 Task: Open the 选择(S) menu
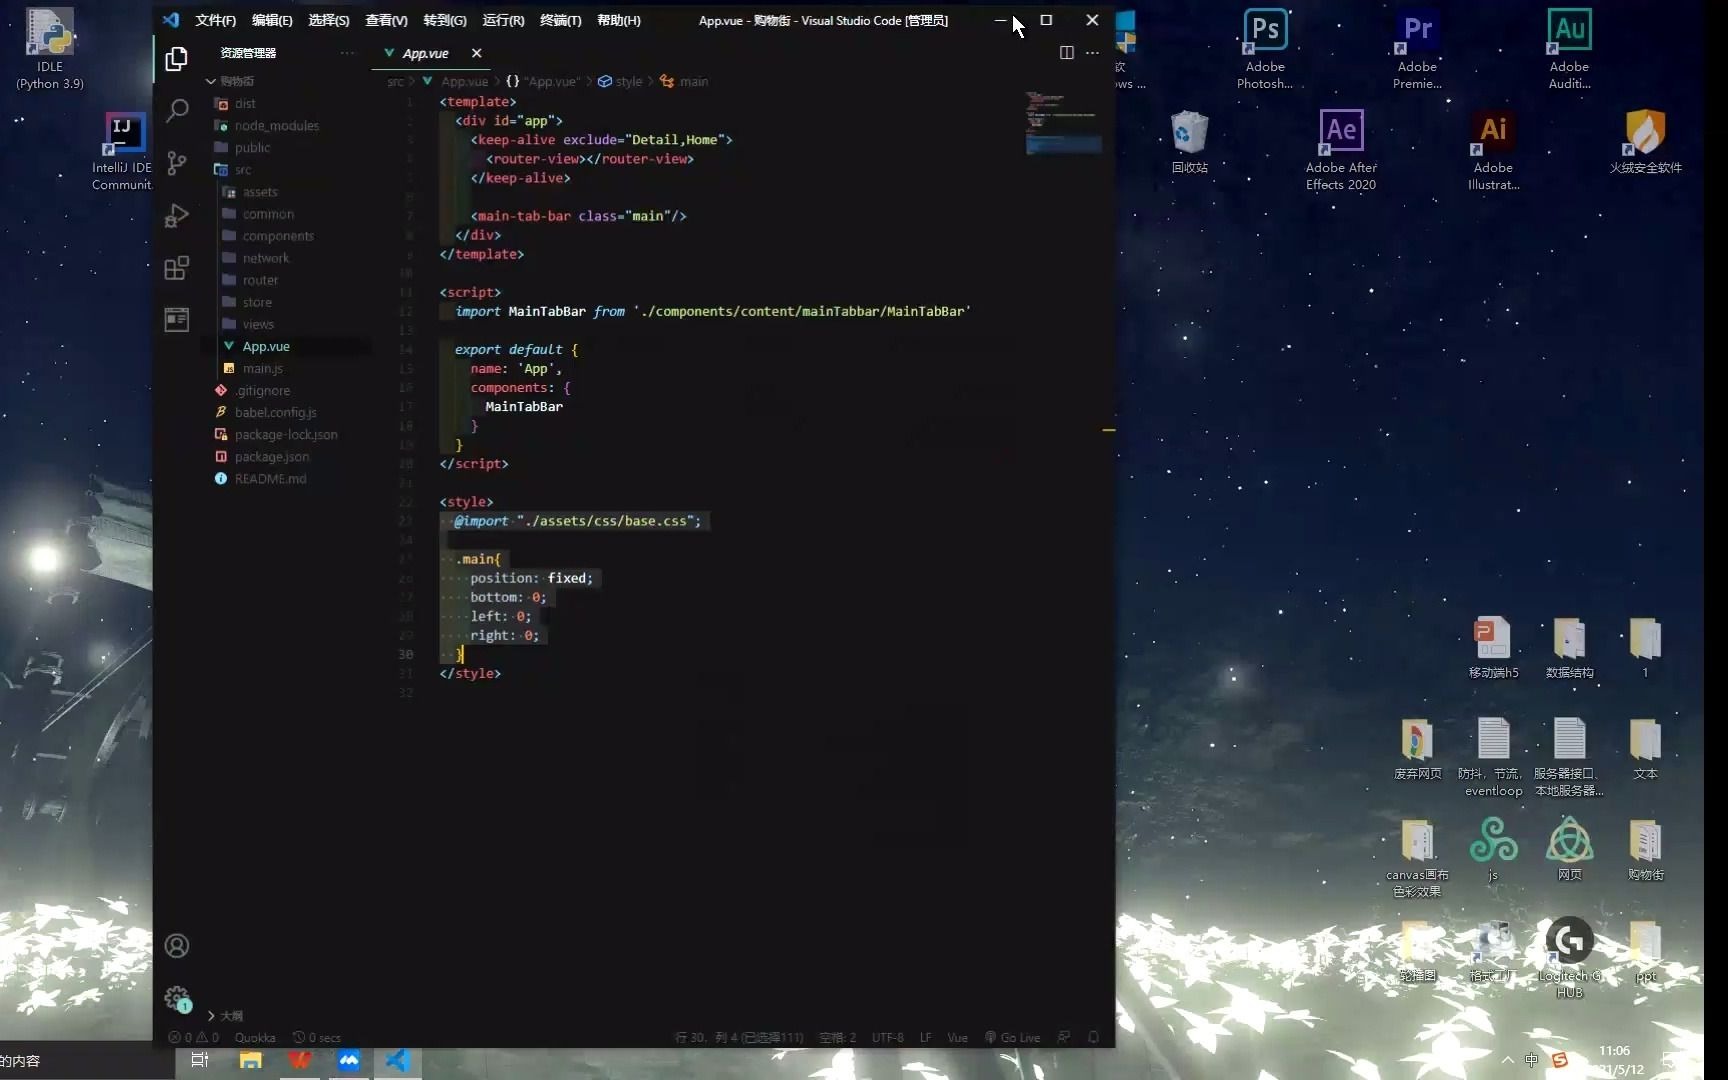[329, 20]
